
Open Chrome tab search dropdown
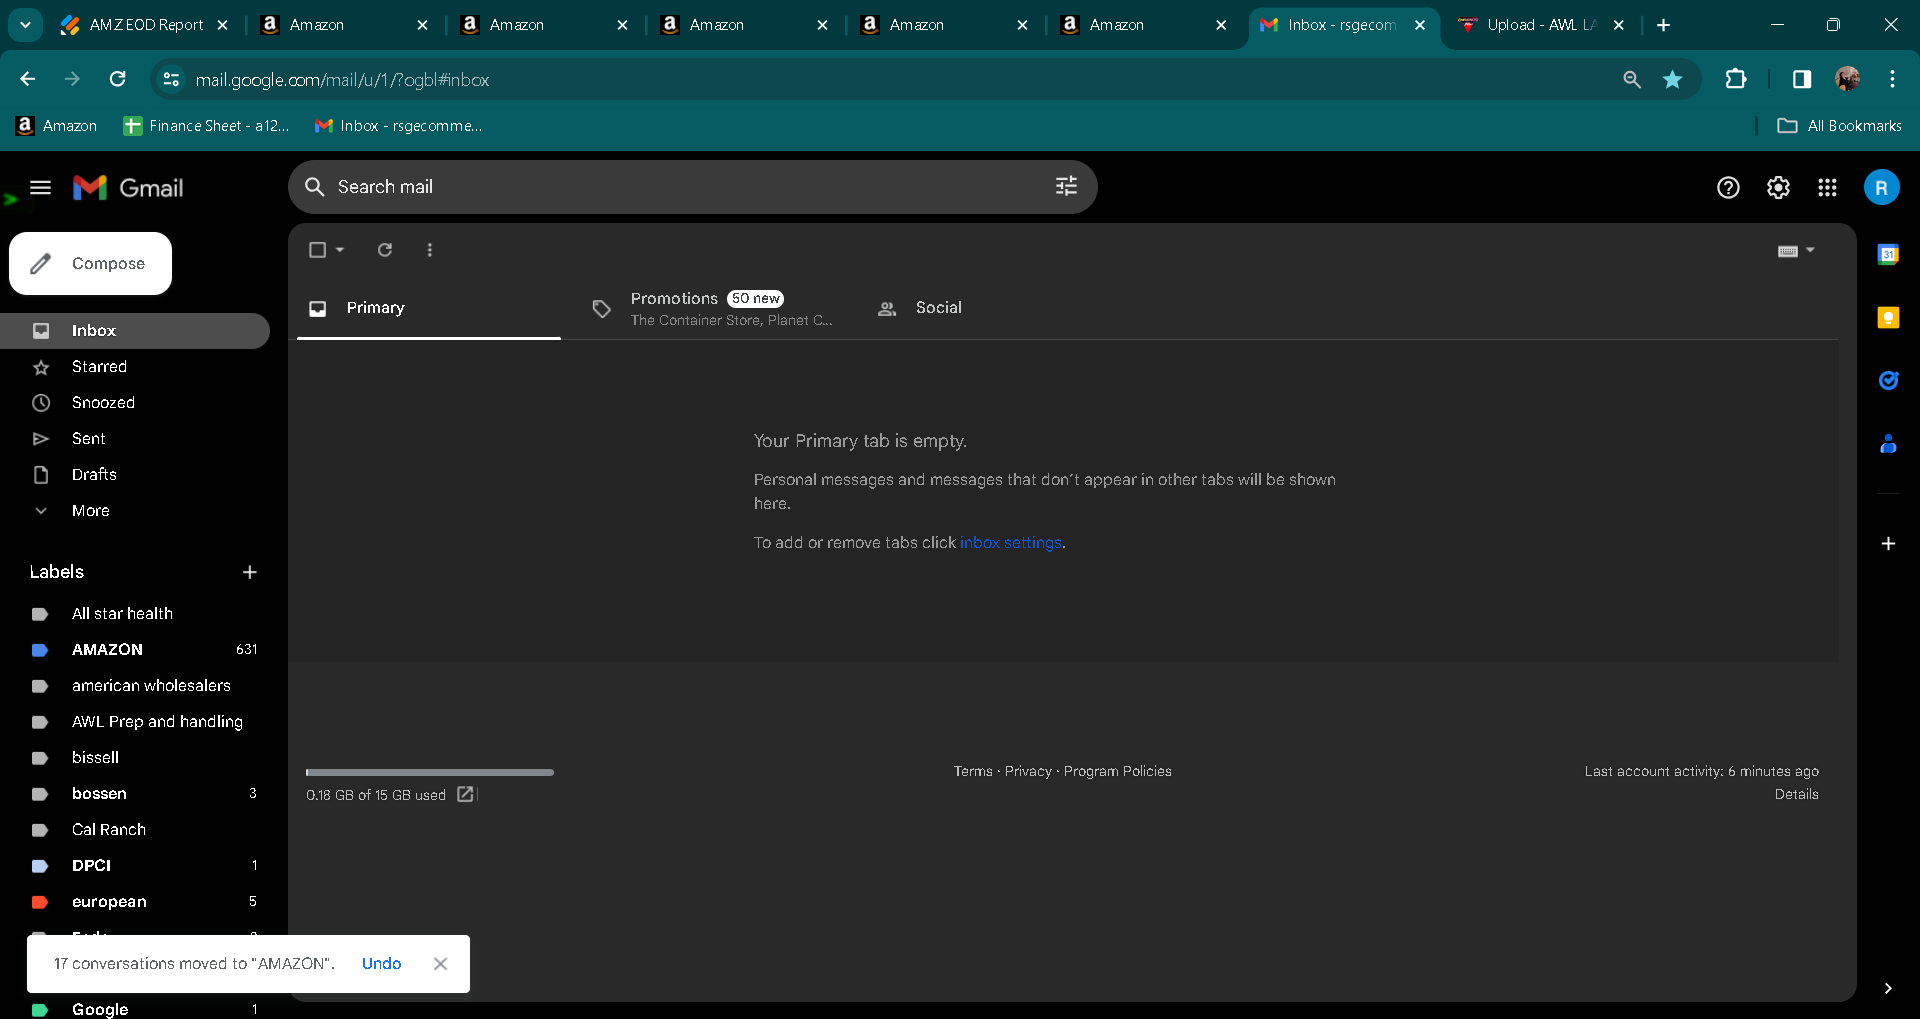(25, 25)
